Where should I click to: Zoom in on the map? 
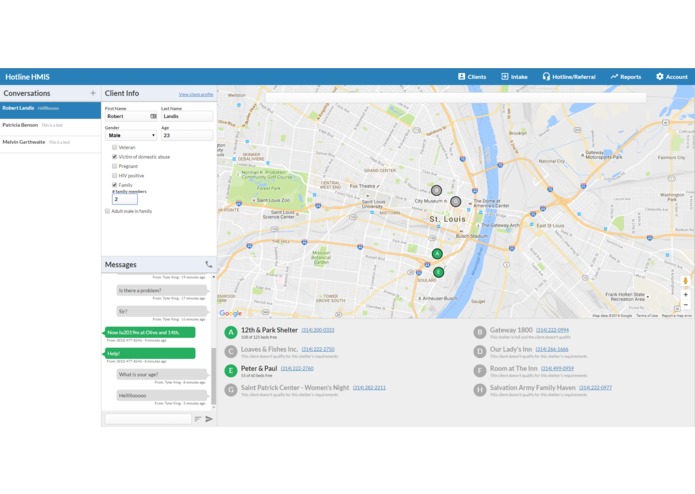click(x=686, y=295)
